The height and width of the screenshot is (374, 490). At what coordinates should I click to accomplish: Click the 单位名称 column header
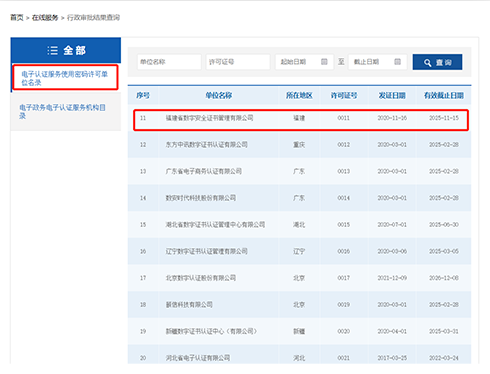(219, 96)
